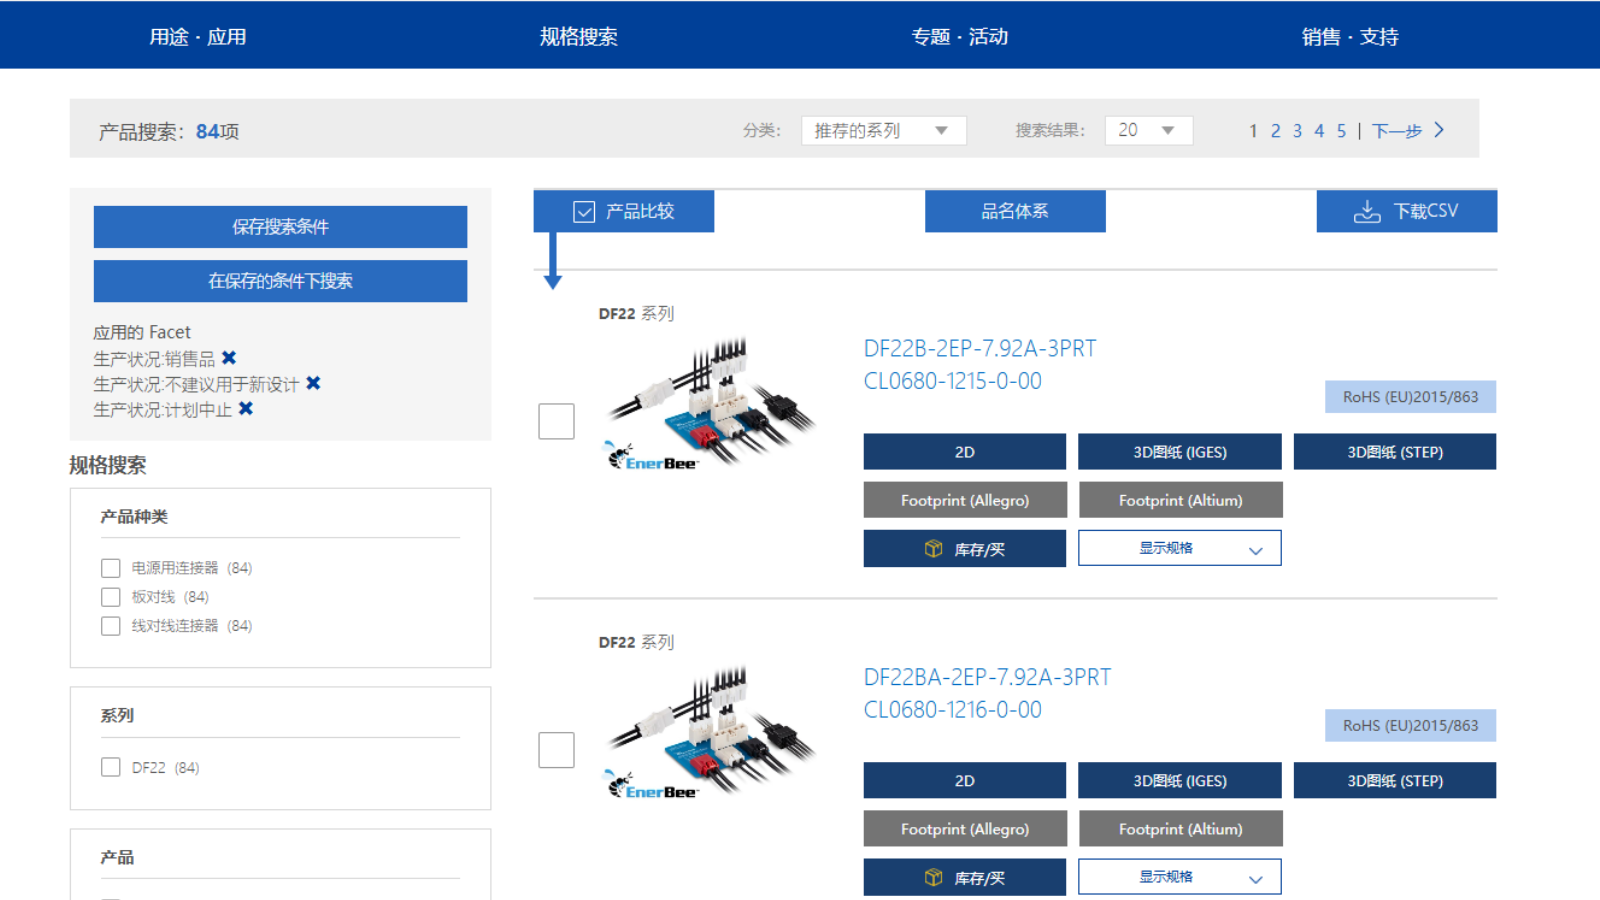The image size is (1600, 900).
Task: Click the 保存搜索条件 button
Action: tap(280, 226)
